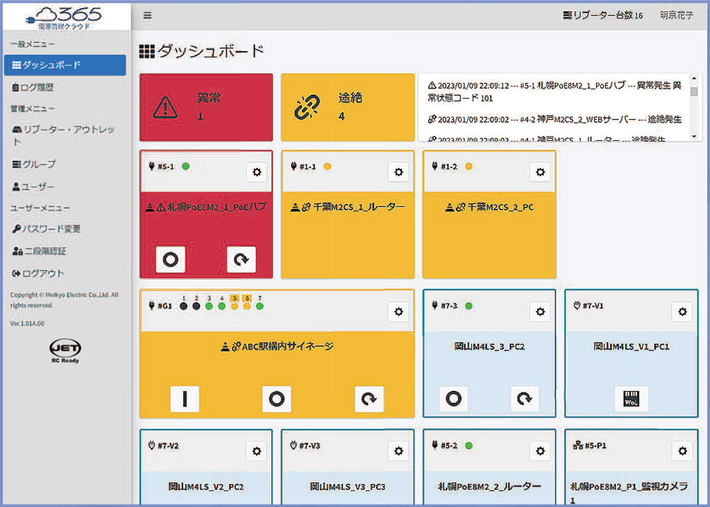Open gear settings for 千葉M2CS_1_ルーター card
Screen dimensions: 710x507
point(398,172)
